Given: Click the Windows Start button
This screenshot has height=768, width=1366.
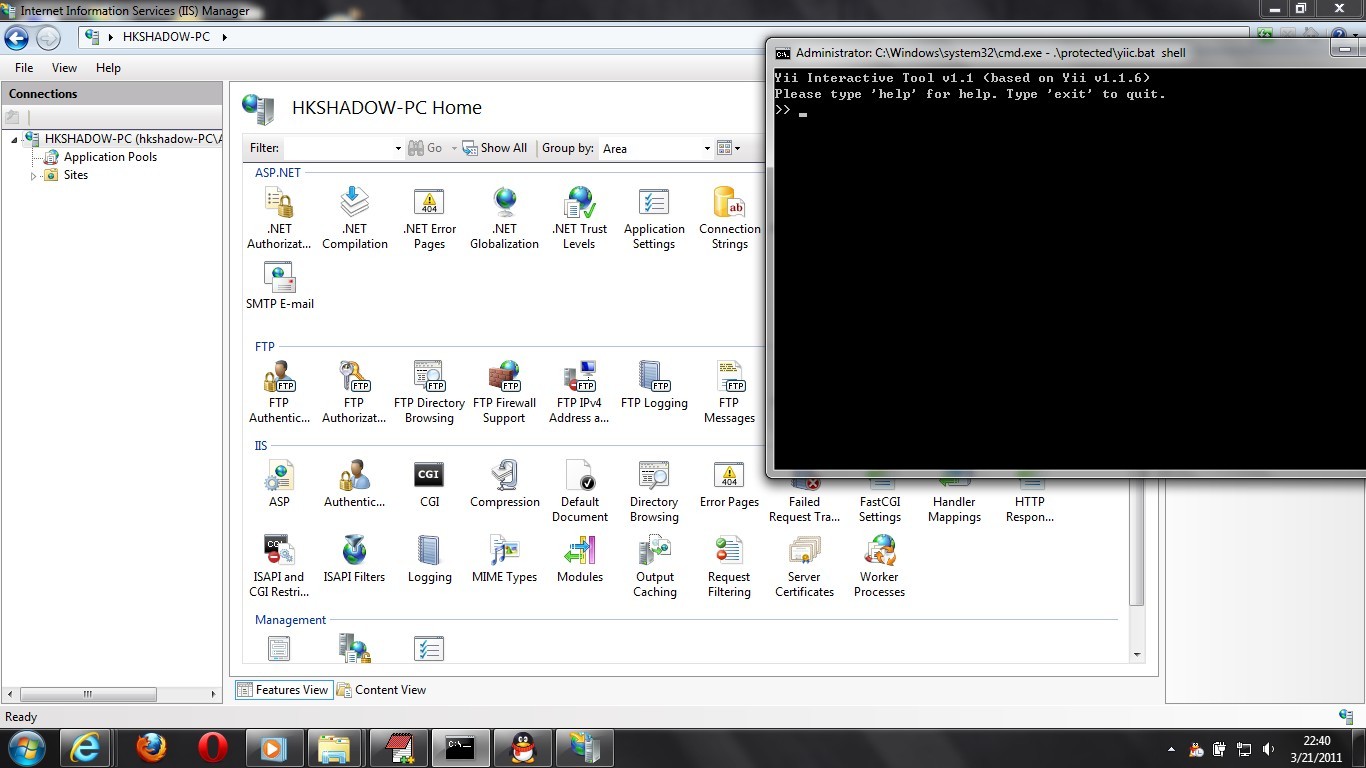Looking at the screenshot, I should tap(27, 747).
